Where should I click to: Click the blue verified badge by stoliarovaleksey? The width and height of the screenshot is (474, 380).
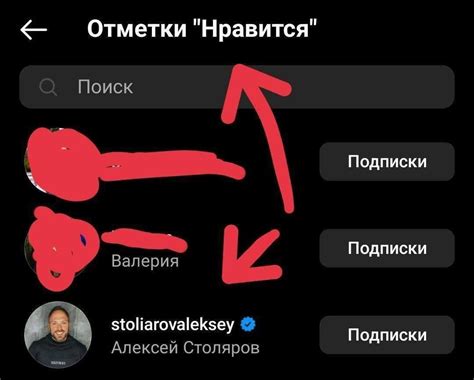point(248,324)
